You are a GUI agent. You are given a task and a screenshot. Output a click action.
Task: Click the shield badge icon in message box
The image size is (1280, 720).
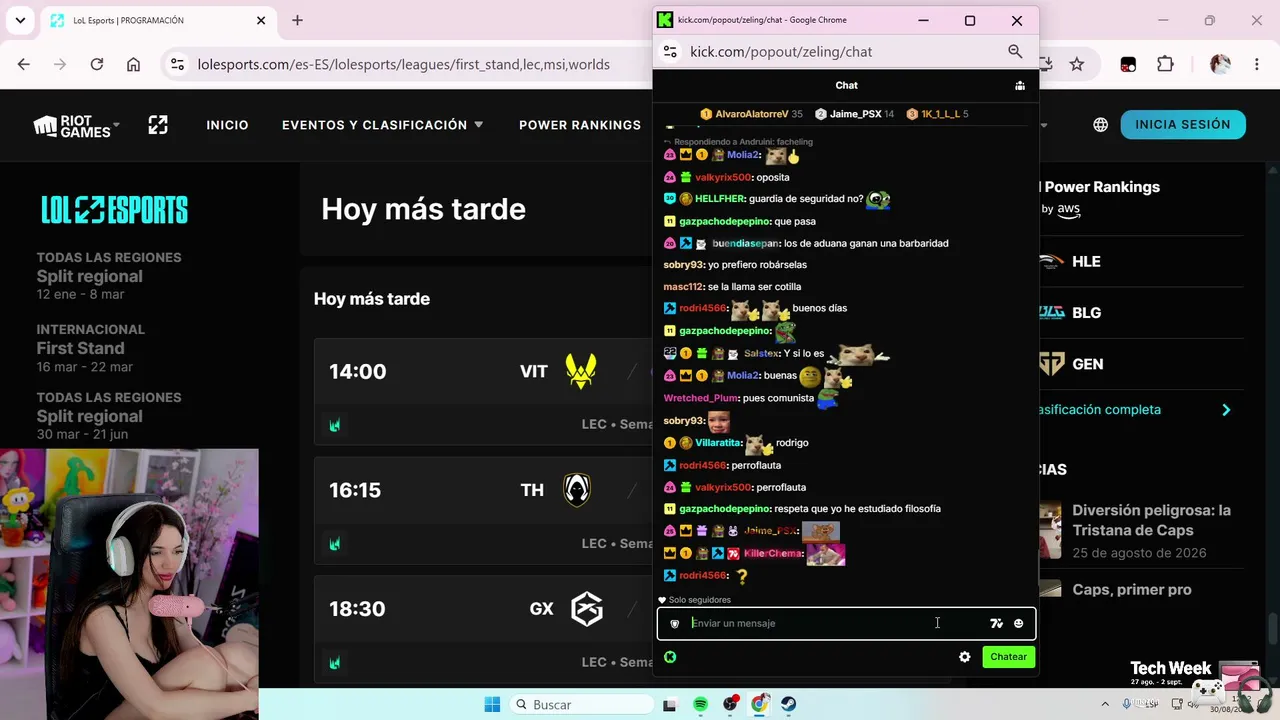[675, 623]
